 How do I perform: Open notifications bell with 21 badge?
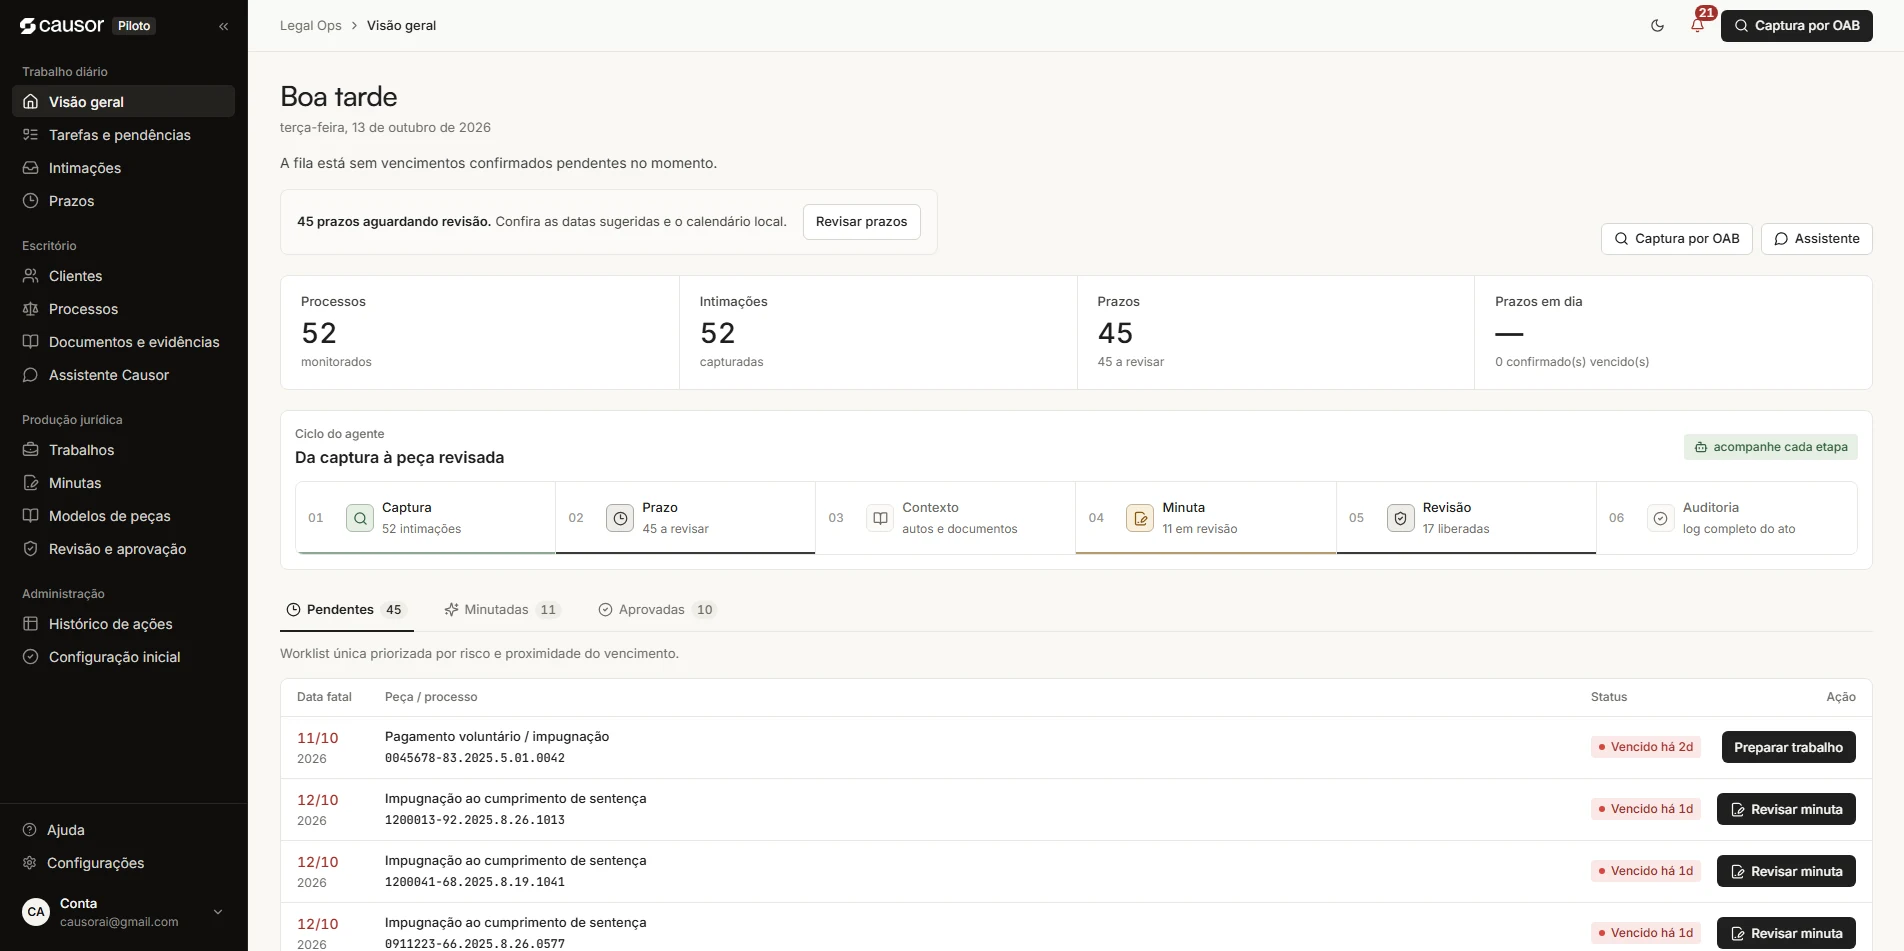(x=1698, y=25)
